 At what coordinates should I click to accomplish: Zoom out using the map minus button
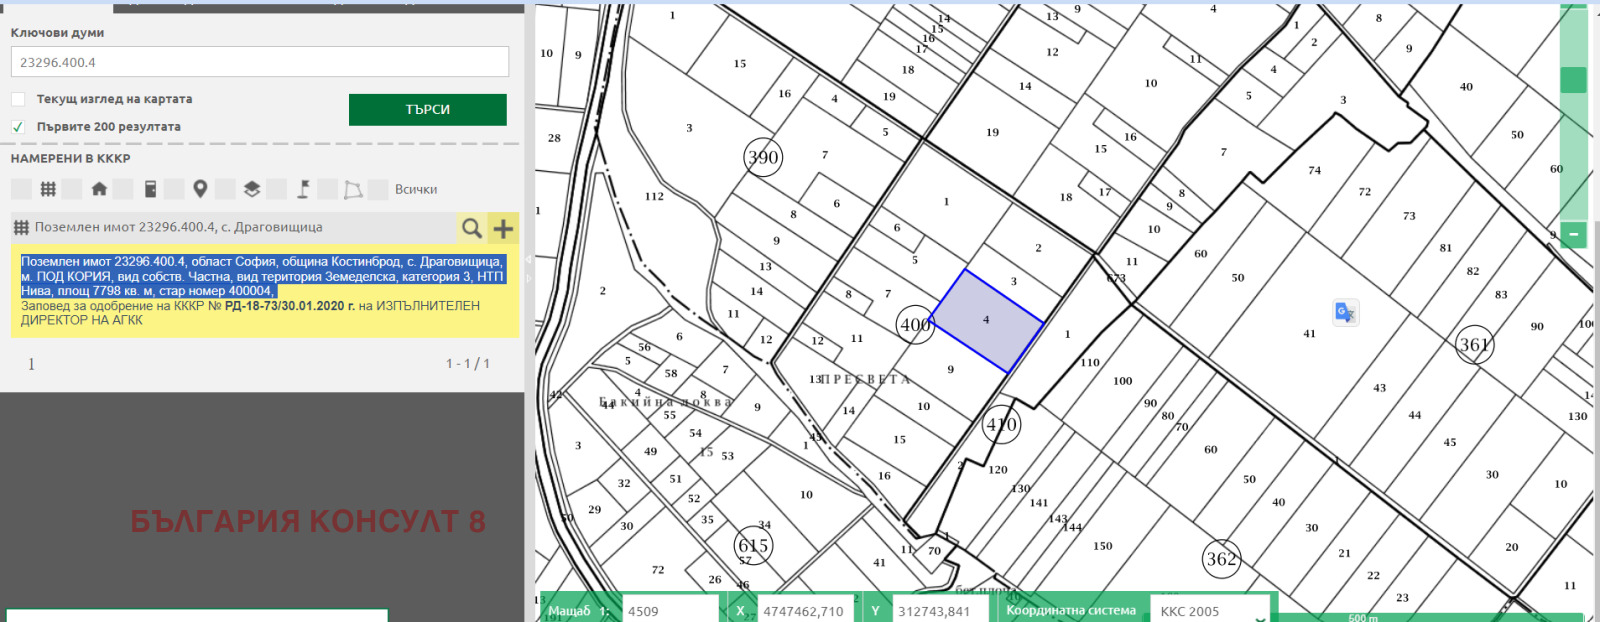tap(1573, 235)
